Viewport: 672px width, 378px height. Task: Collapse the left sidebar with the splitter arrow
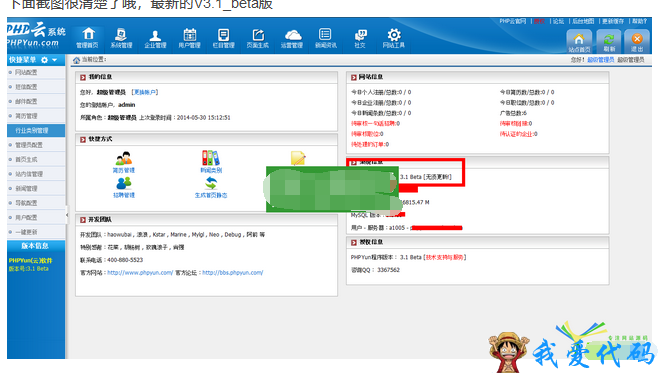66,215
